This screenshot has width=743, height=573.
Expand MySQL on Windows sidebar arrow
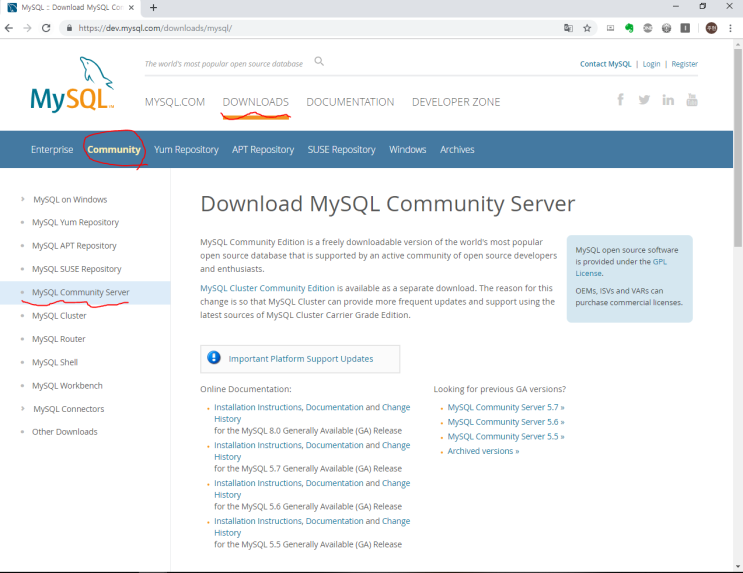pos(22,199)
